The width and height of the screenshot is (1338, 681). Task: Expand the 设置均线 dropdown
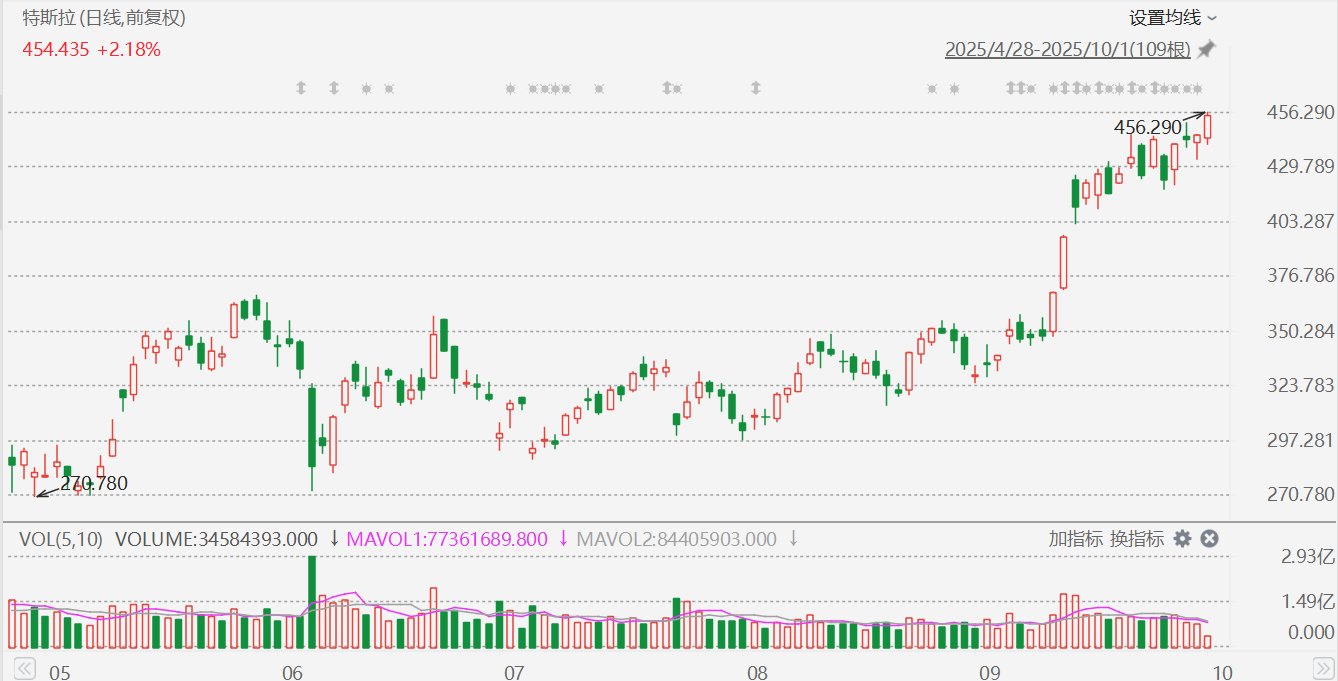pyautogui.click(x=1173, y=18)
